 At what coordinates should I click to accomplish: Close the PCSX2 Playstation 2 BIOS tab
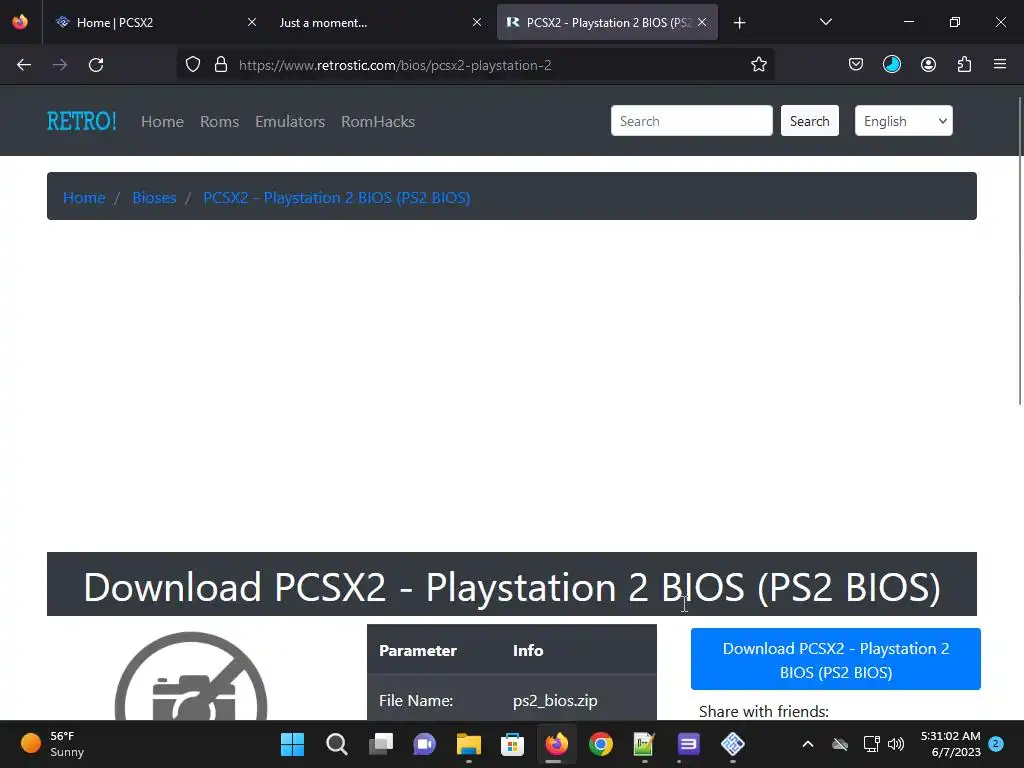(x=702, y=22)
